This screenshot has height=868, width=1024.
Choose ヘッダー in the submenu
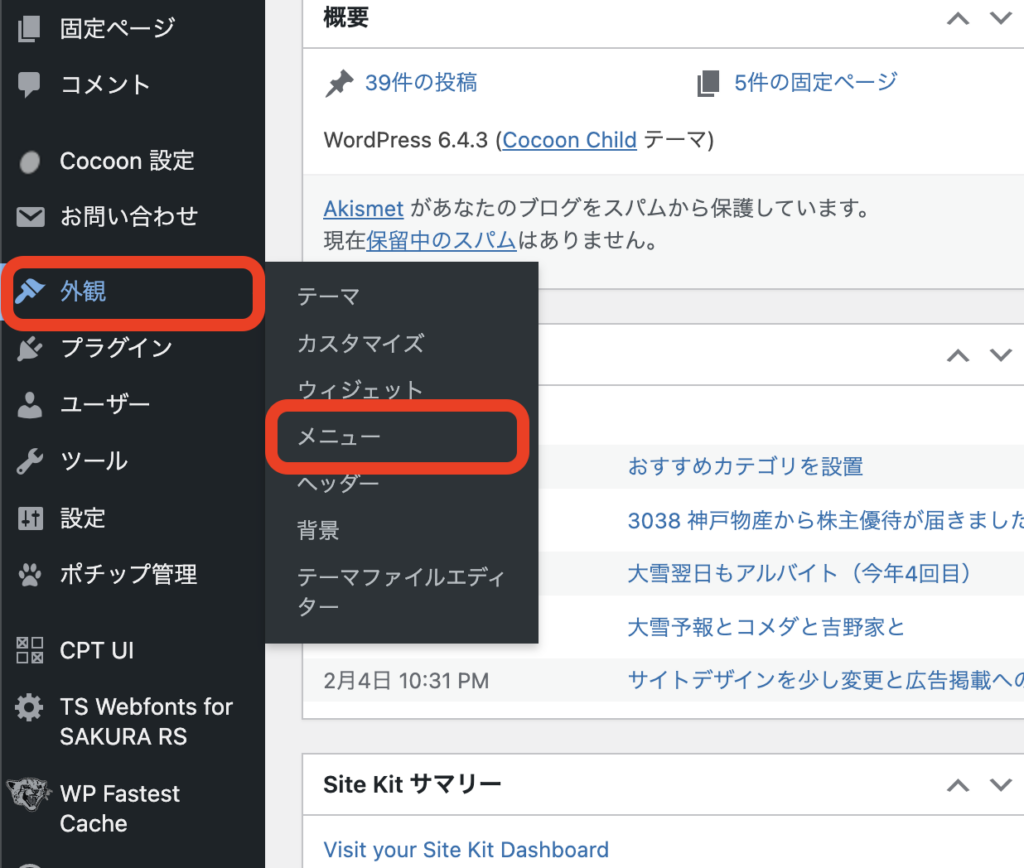[x=338, y=483]
